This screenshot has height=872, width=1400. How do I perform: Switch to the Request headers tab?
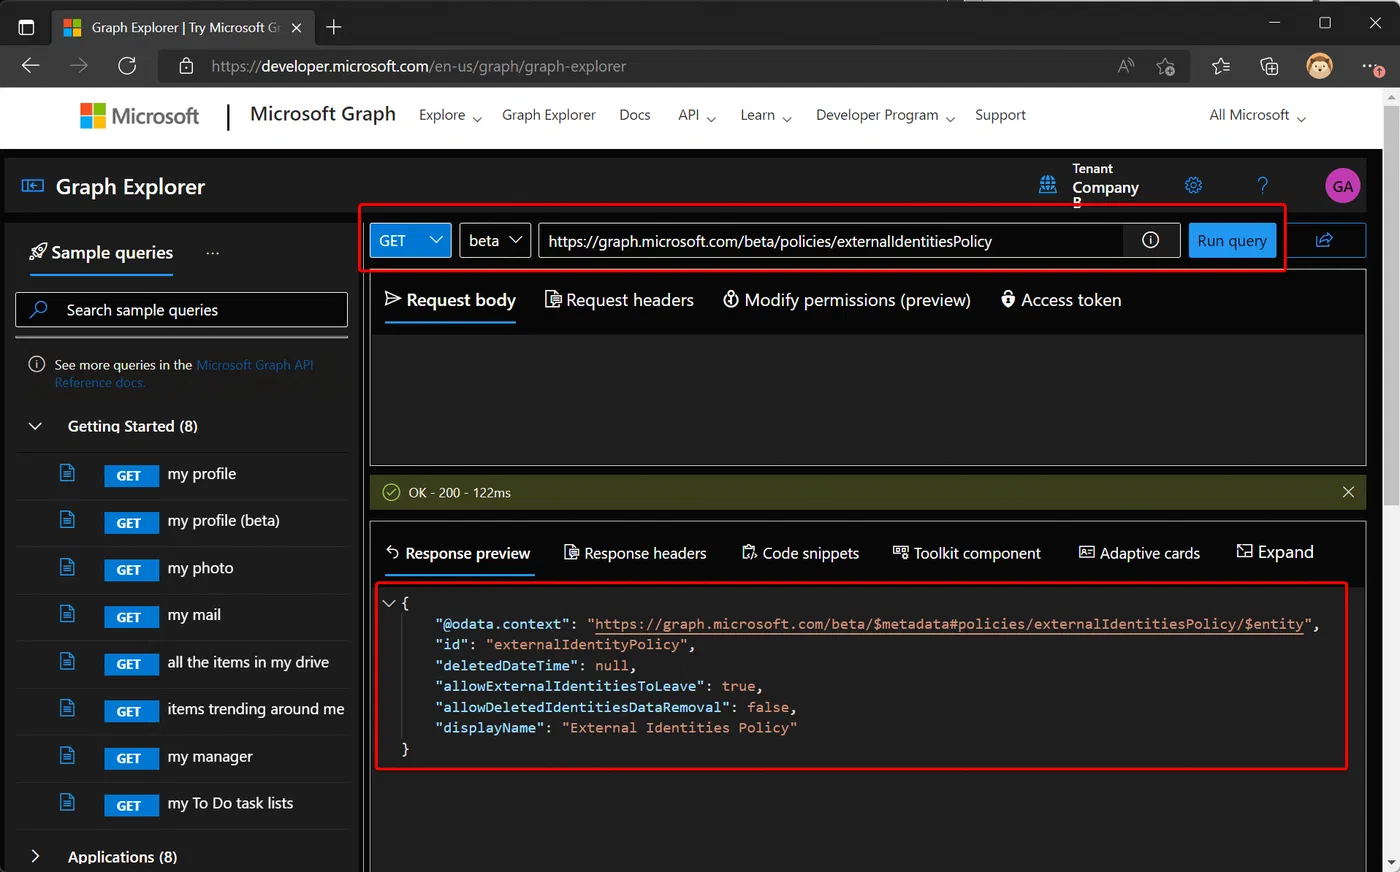619,300
